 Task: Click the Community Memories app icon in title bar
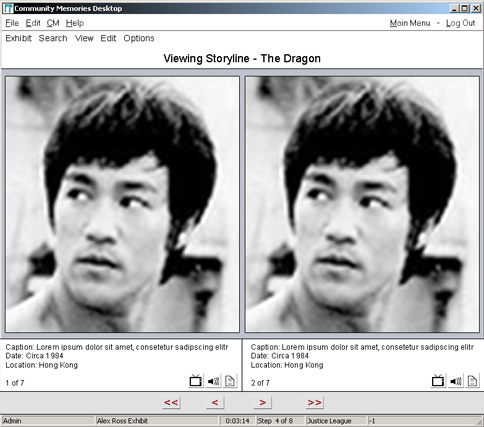tap(8, 8)
